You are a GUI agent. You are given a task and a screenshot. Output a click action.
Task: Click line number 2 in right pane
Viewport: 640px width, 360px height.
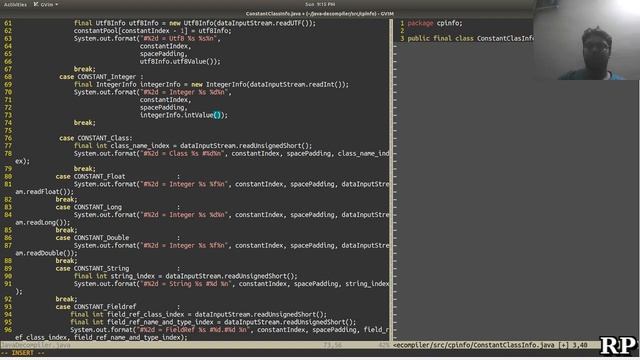tap(402, 31)
